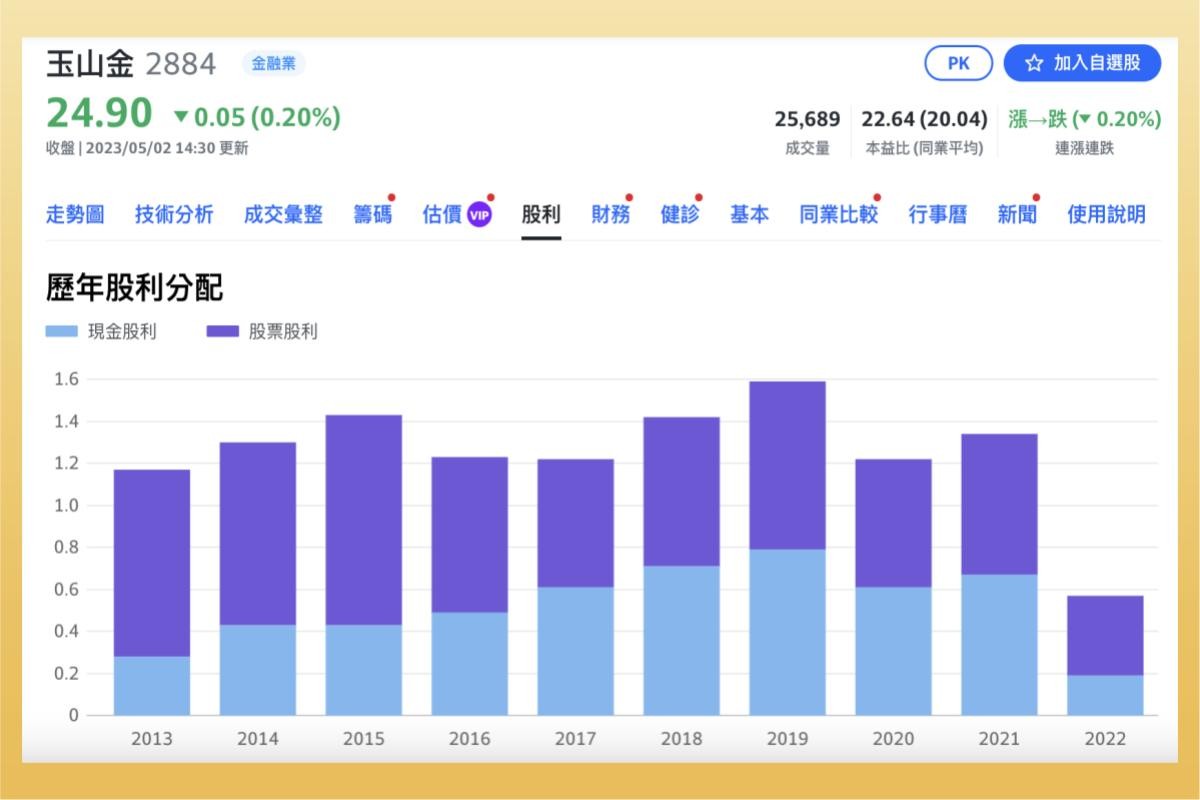Screen dimensions: 1200x800
Task: Click the VIP badge on 估價 tab
Action: pyautogui.click(x=479, y=213)
